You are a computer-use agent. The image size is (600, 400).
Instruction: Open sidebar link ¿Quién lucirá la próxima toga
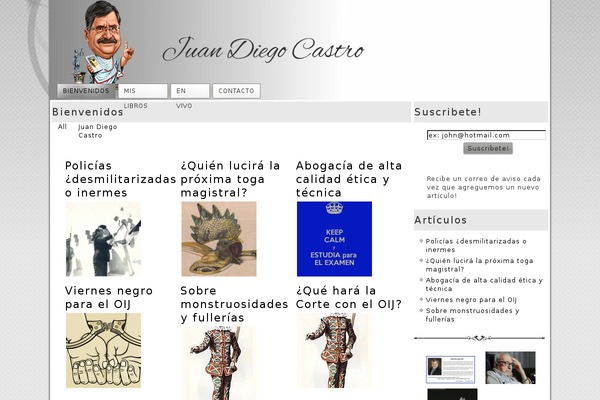click(x=479, y=265)
